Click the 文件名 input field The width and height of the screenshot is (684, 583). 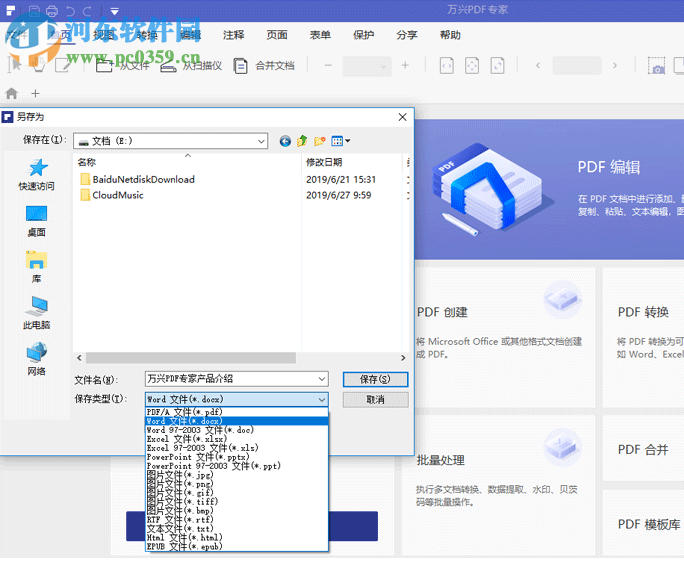tap(231, 379)
